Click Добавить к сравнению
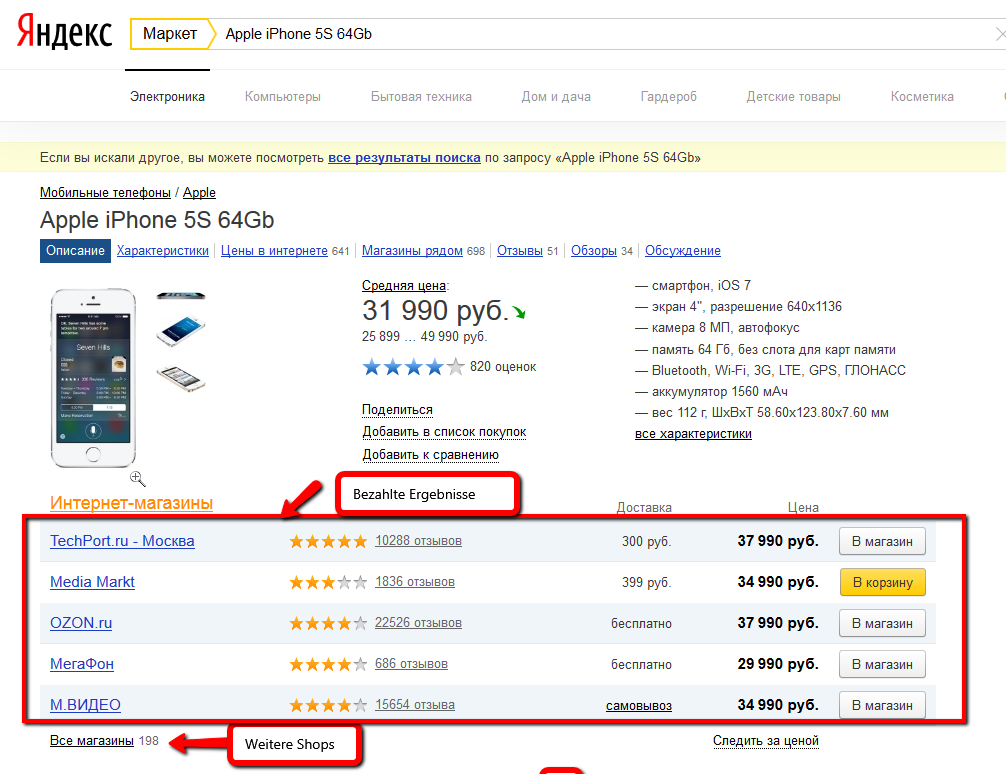The image size is (1006, 774). [x=431, y=455]
